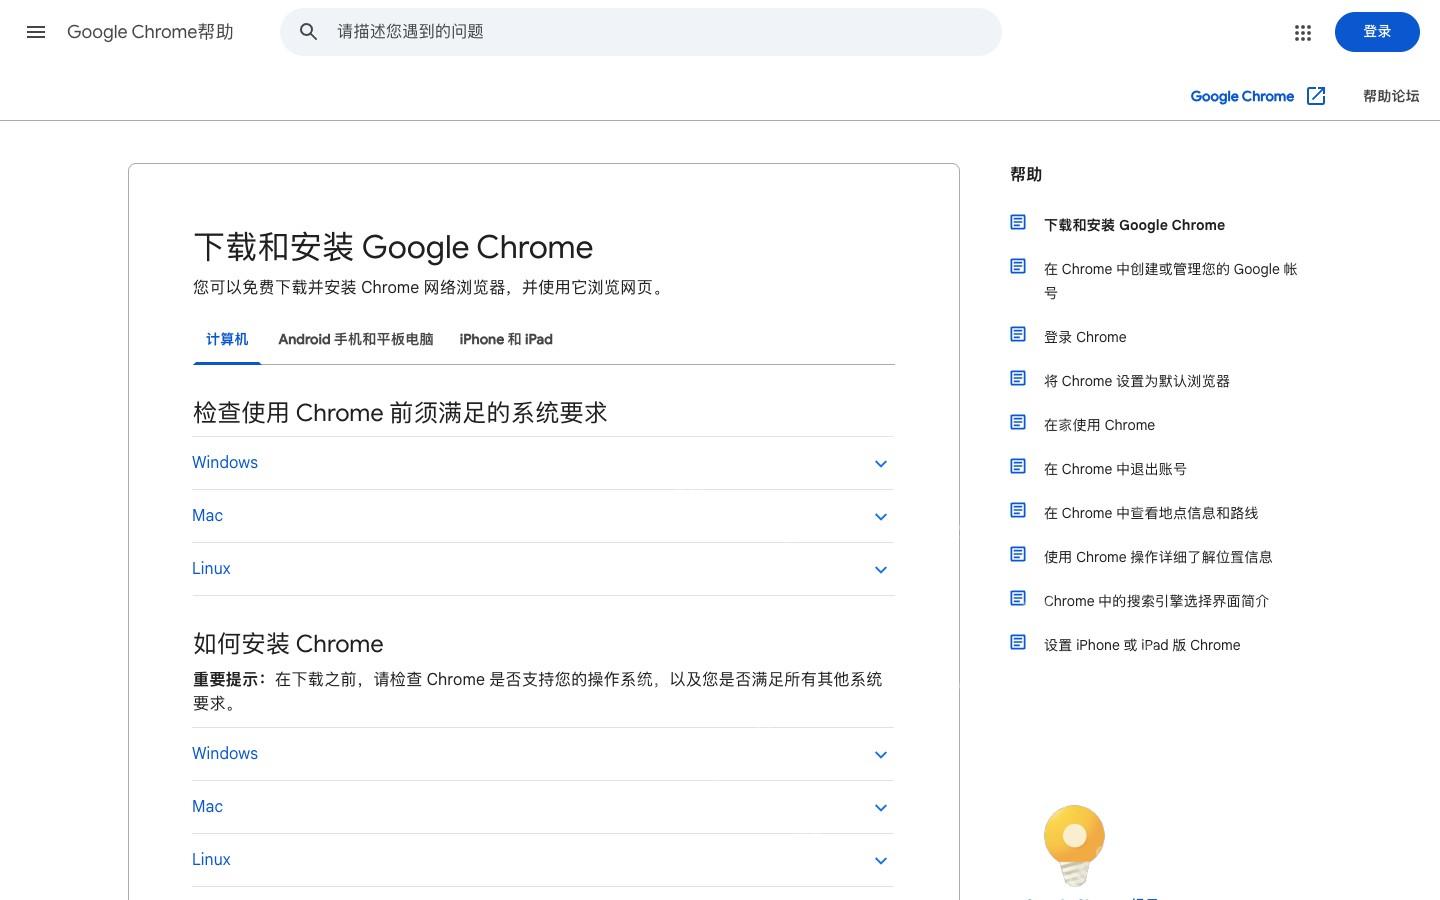Expand Windows system requirements chevron
This screenshot has height=900, width=1440.
coord(881,464)
